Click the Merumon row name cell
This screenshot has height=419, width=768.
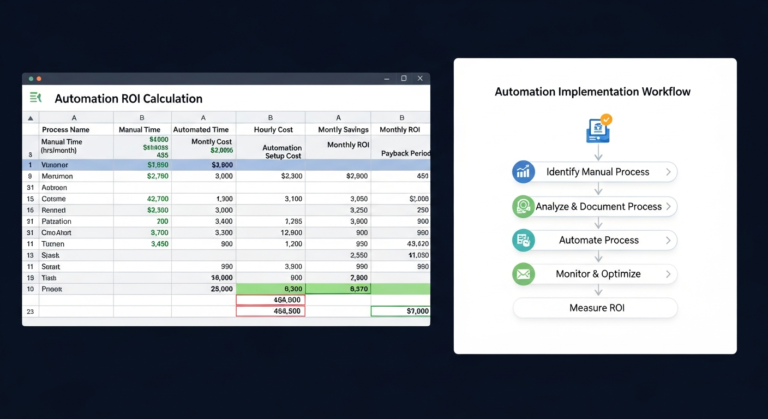pyautogui.click(x=76, y=176)
